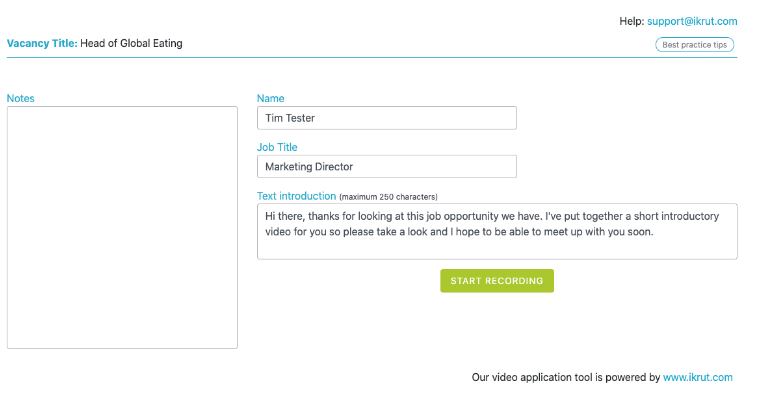
Task: Open the www.ikrut.com footer link
Action: click(x=698, y=377)
